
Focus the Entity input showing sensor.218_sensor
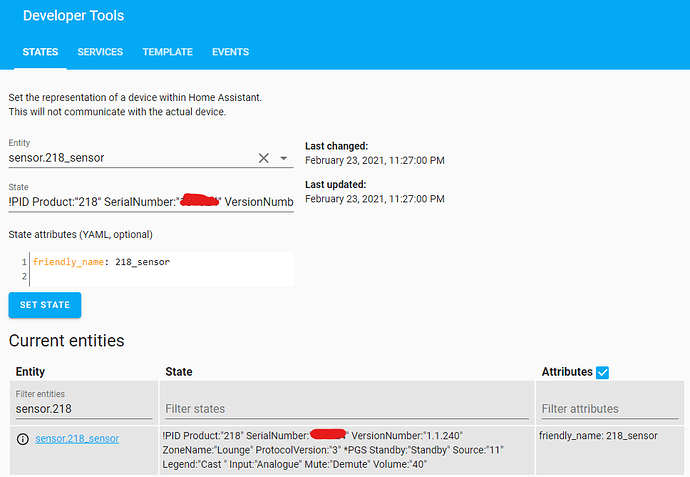tap(132, 158)
